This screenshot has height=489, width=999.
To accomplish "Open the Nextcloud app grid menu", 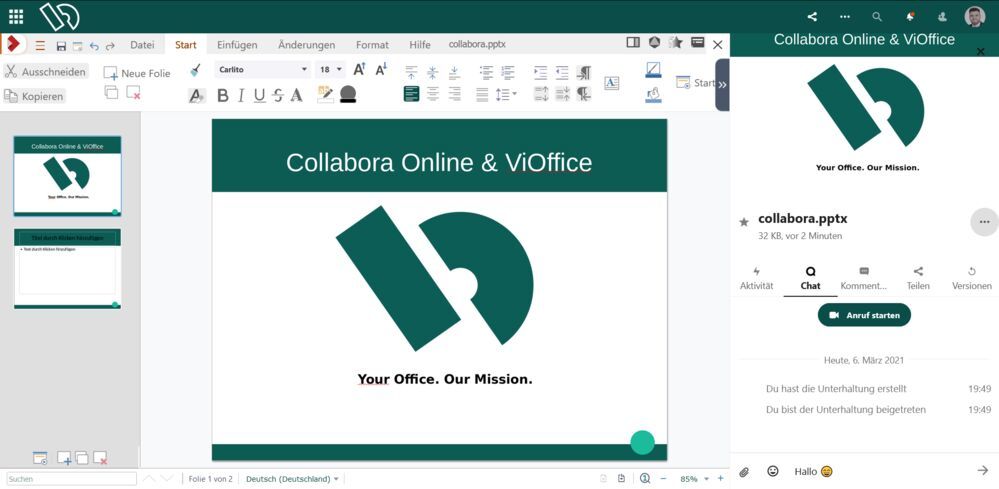I will click(16, 16).
